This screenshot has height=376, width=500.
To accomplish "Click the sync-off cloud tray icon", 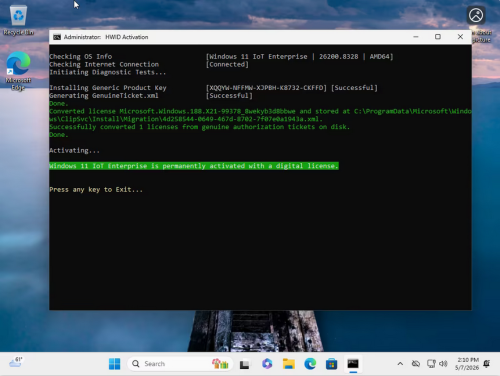I will point(416,364).
